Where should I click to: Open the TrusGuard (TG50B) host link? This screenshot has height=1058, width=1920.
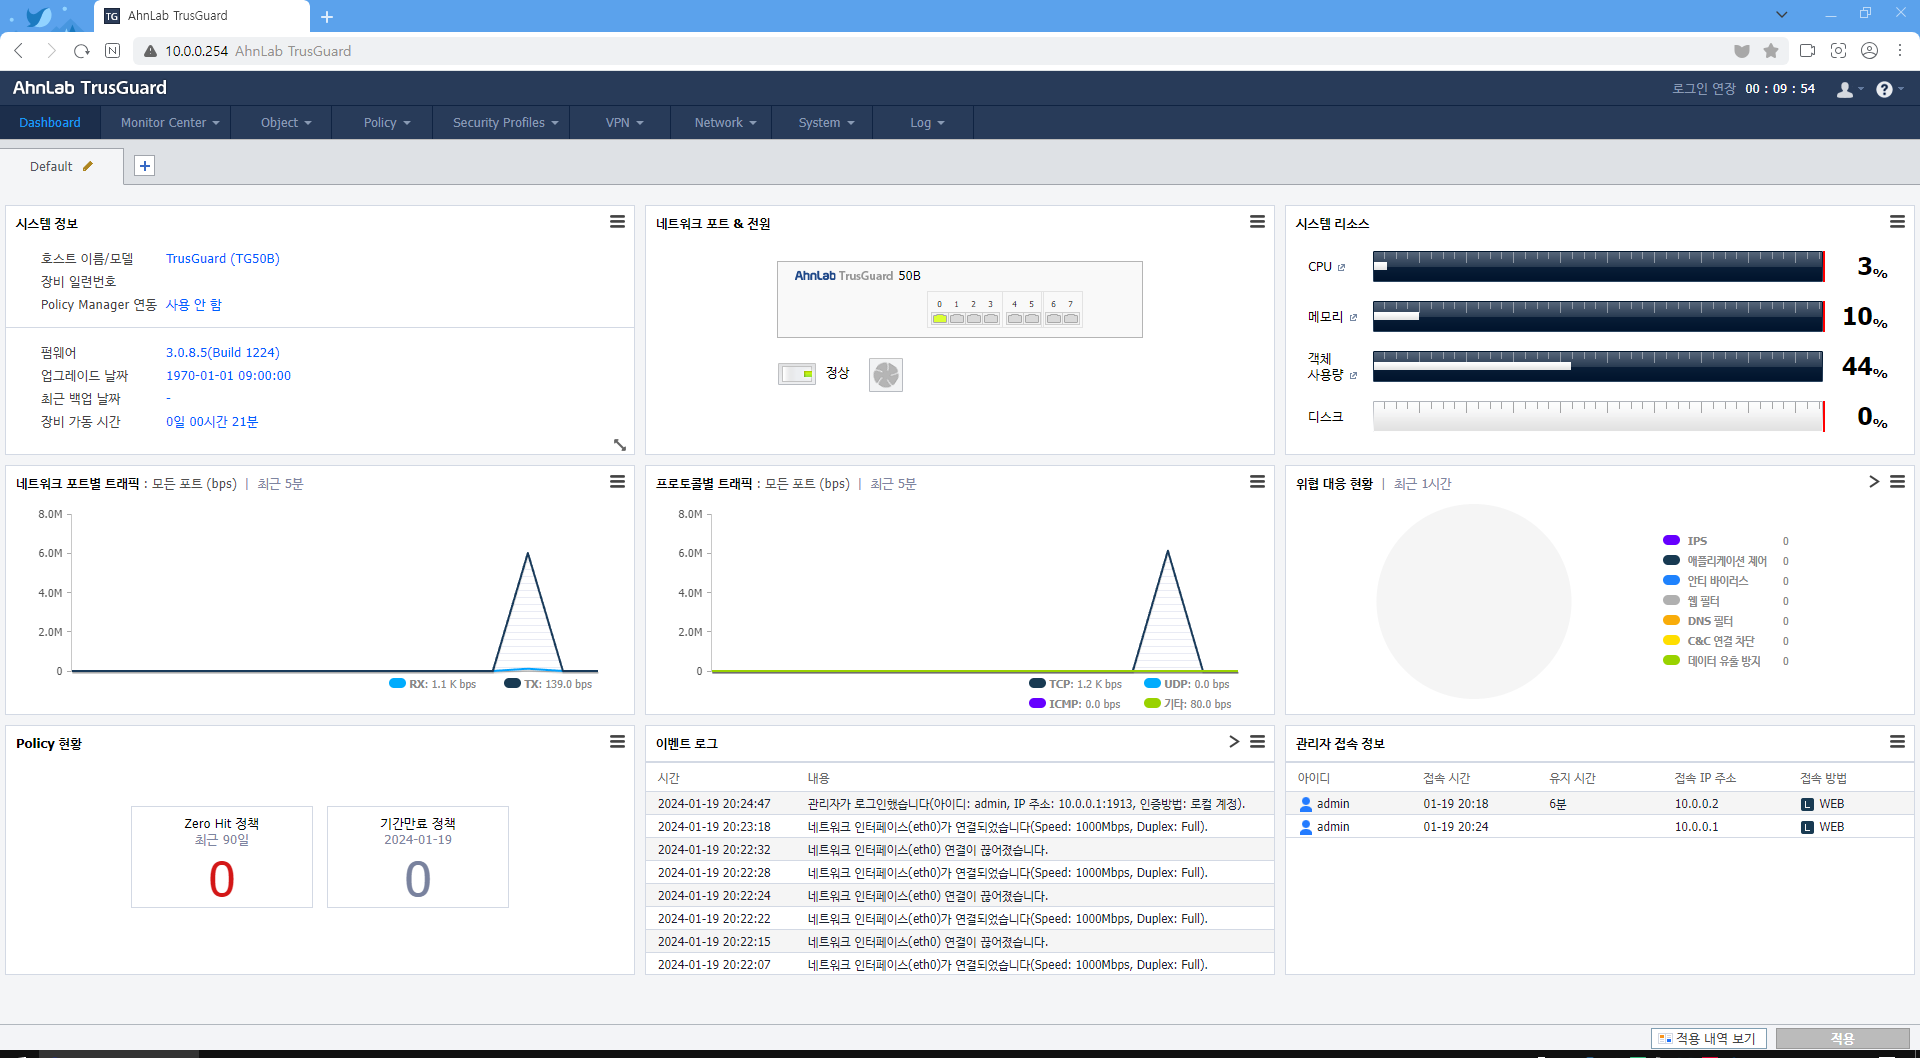click(223, 258)
